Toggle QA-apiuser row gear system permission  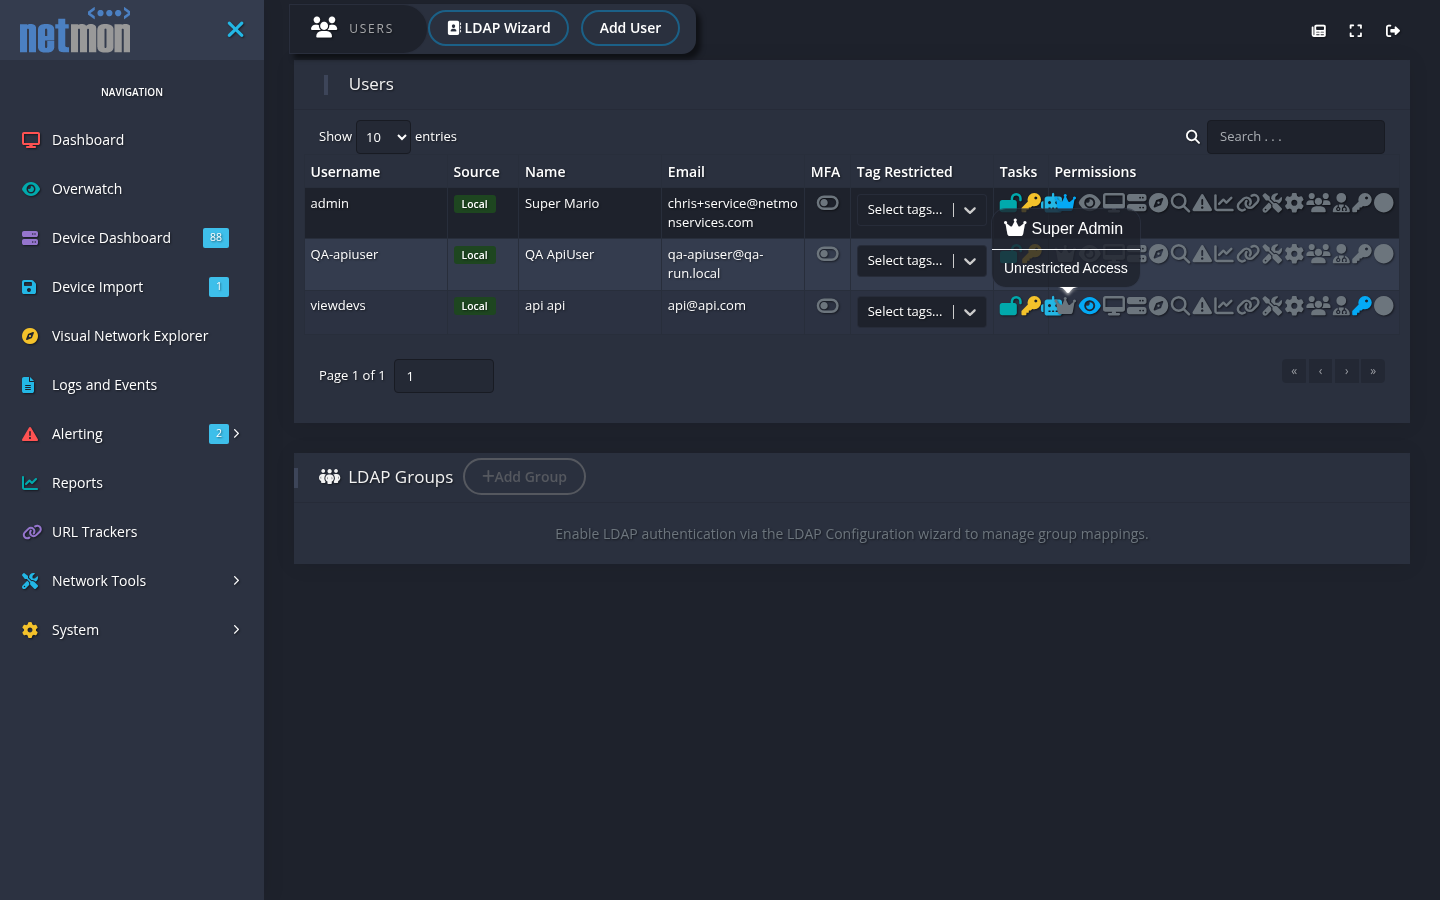(x=1294, y=254)
